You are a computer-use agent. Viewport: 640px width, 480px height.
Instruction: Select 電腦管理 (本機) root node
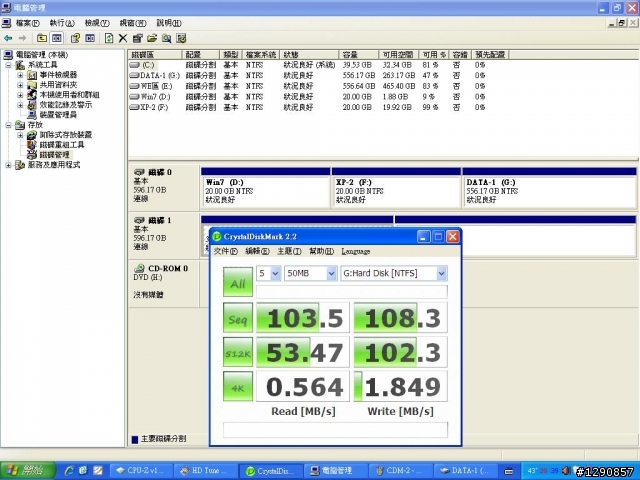point(42,55)
